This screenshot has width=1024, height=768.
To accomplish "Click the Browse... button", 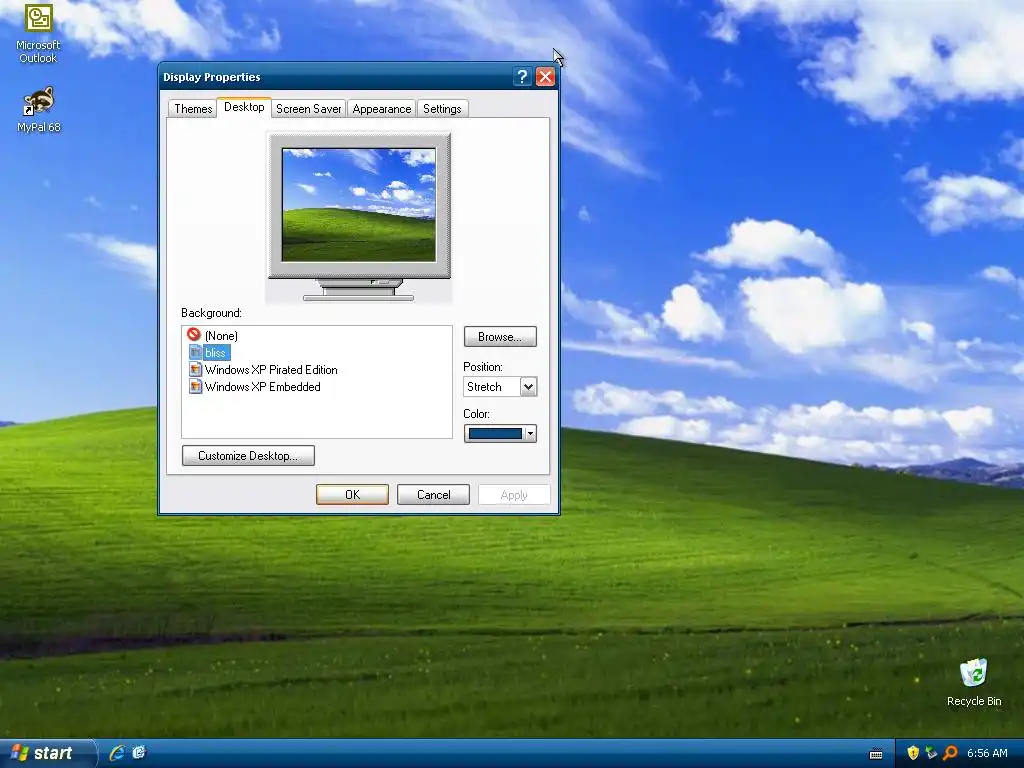I will click(500, 337).
